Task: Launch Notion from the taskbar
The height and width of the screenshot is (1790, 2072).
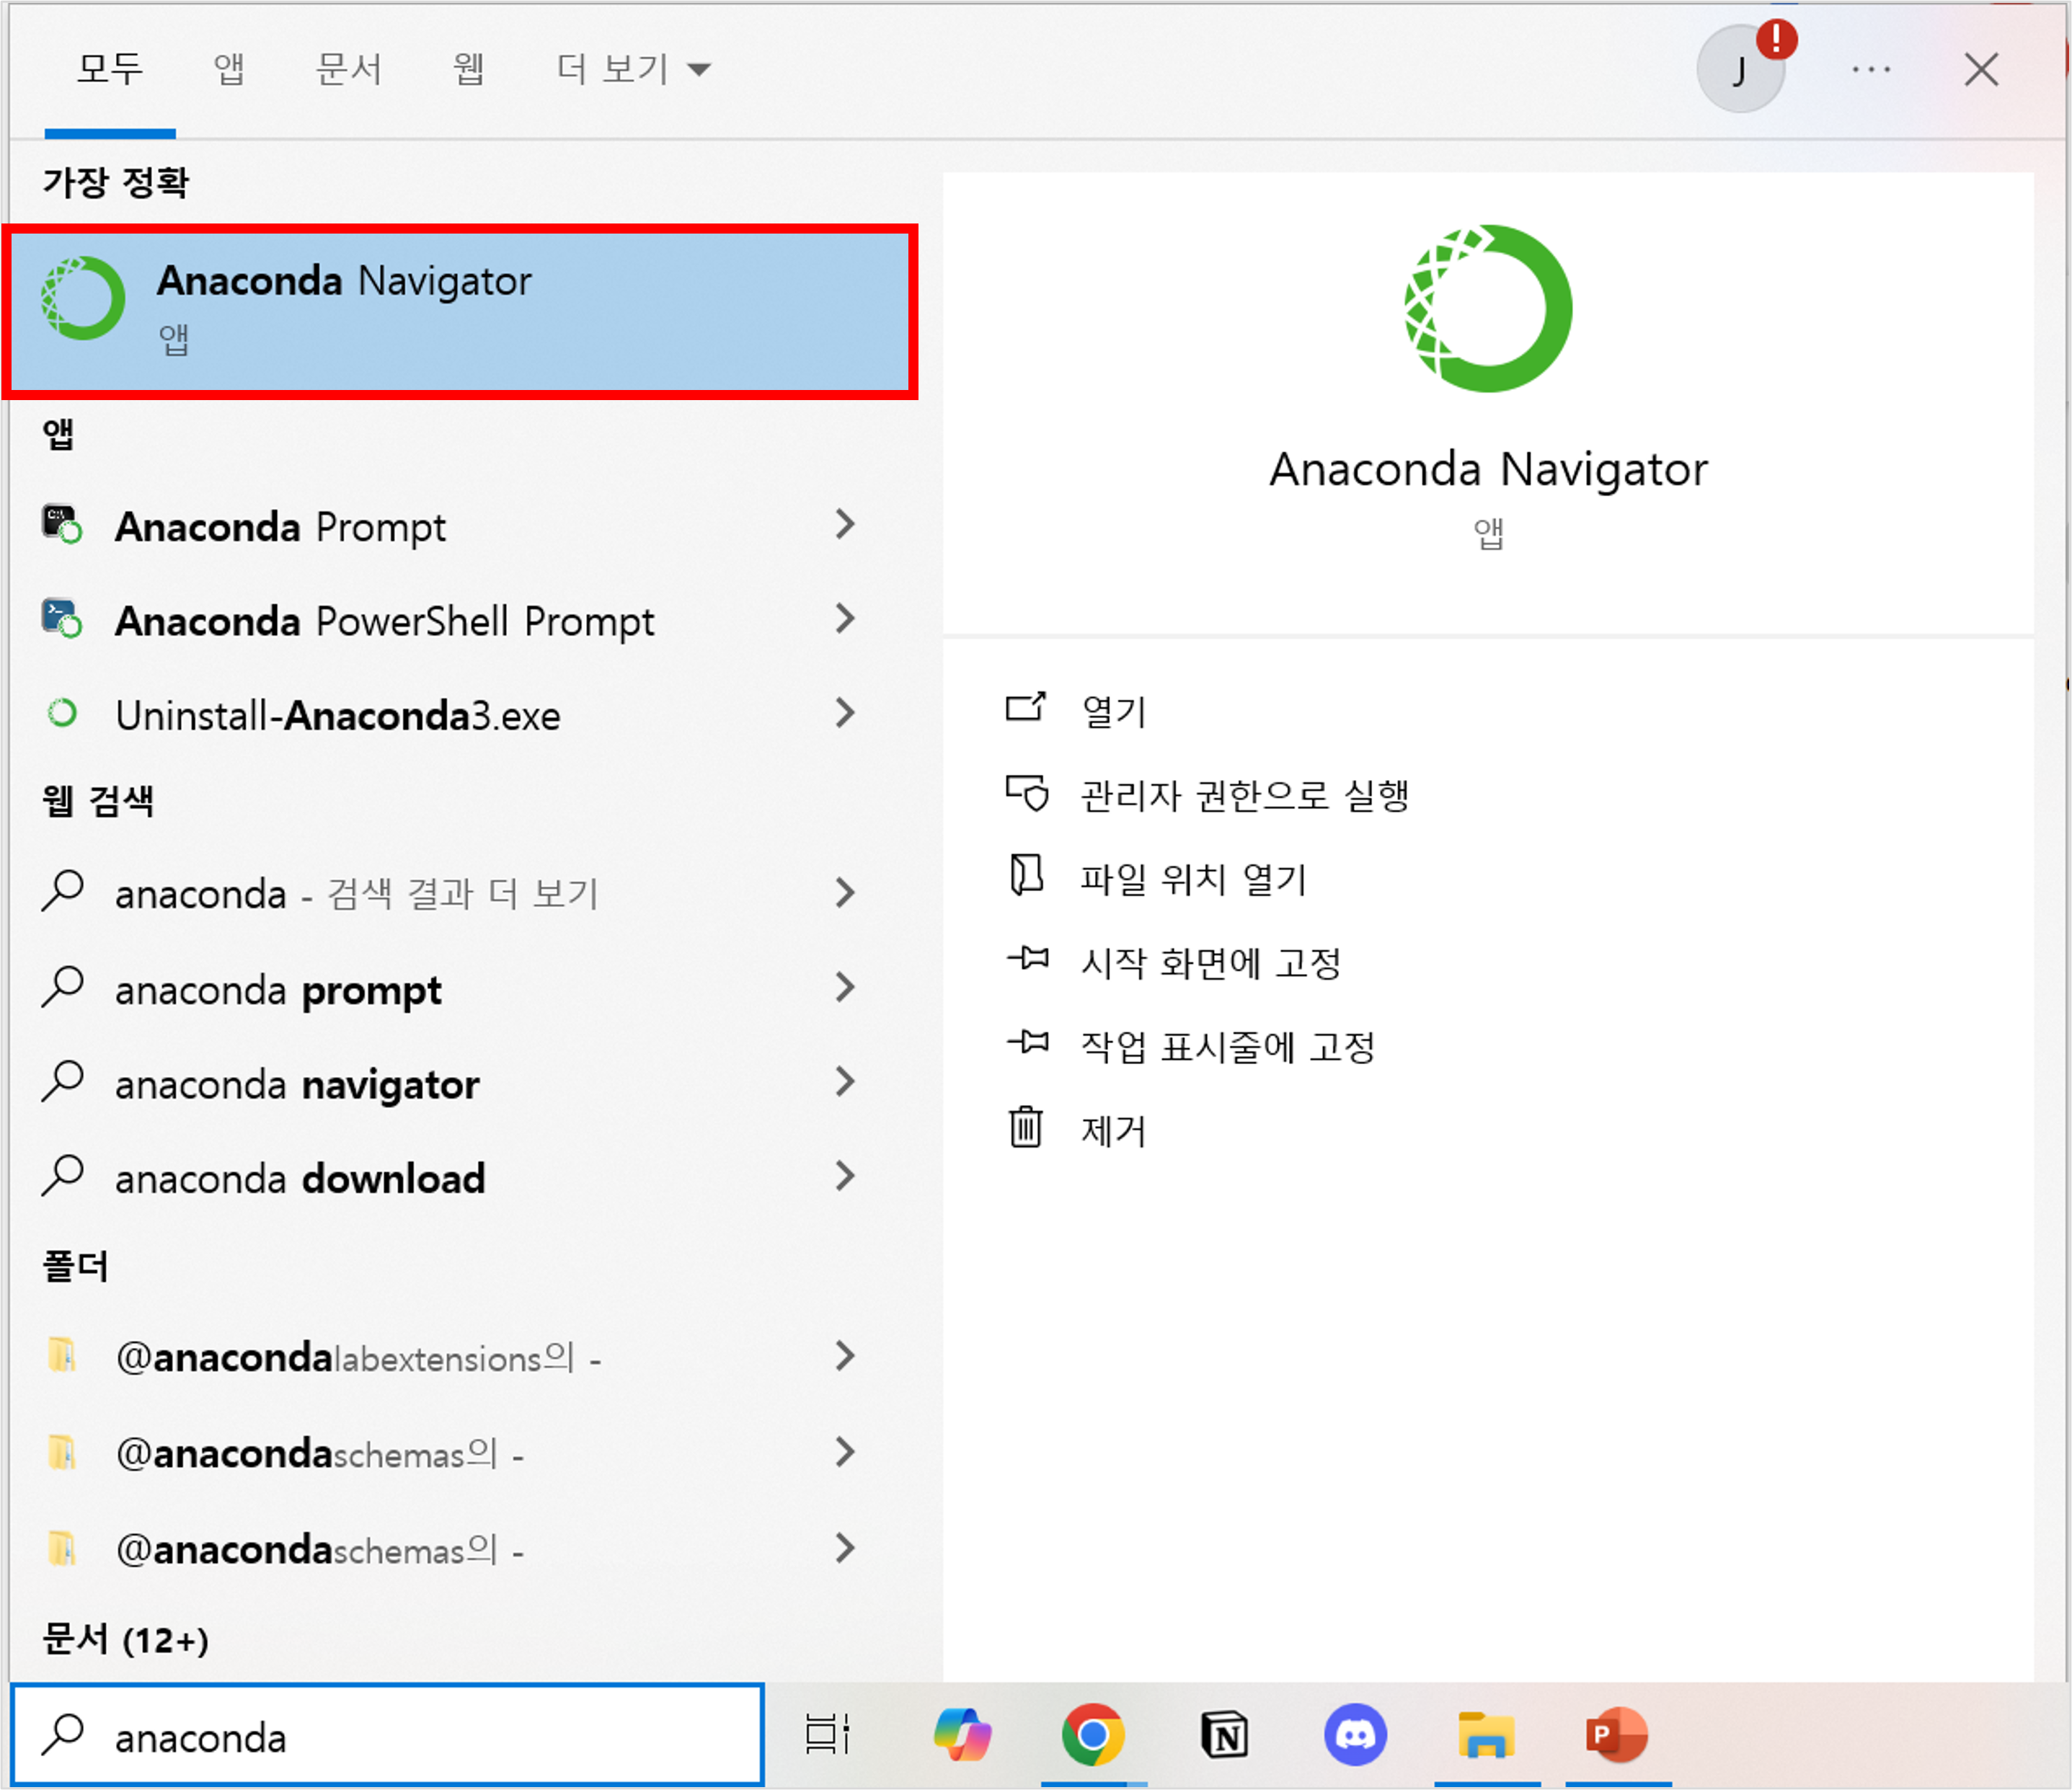Action: [x=1224, y=1735]
